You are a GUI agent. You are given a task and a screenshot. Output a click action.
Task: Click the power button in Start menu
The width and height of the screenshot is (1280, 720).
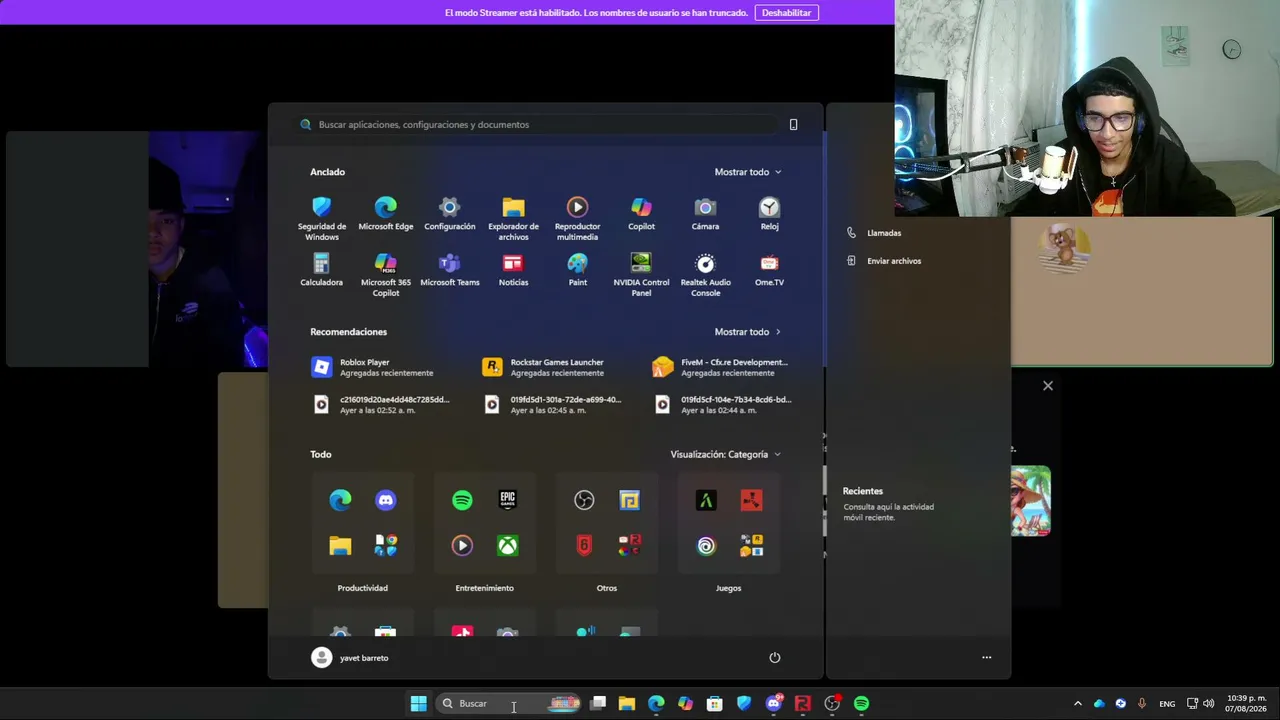774,658
